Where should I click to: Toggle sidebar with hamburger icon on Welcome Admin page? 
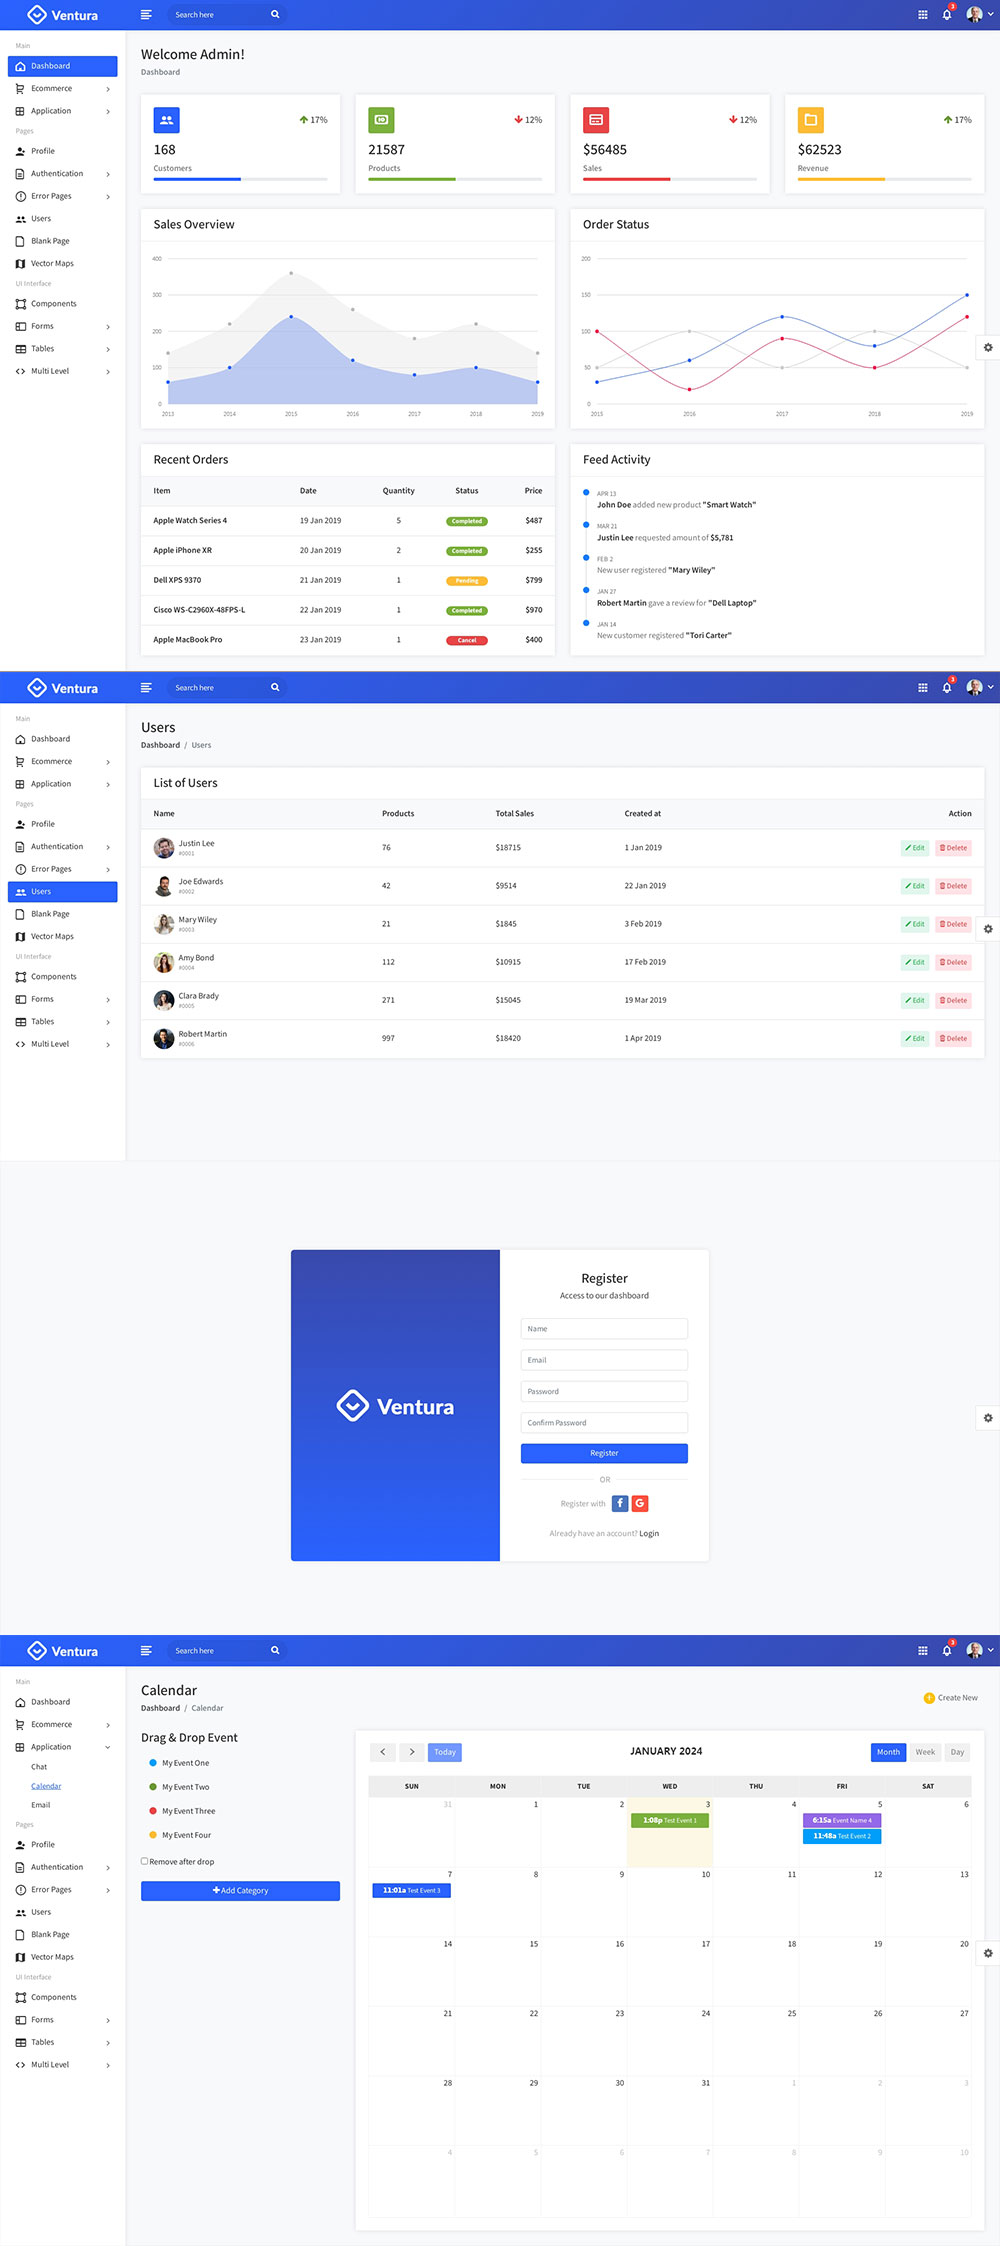(146, 15)
